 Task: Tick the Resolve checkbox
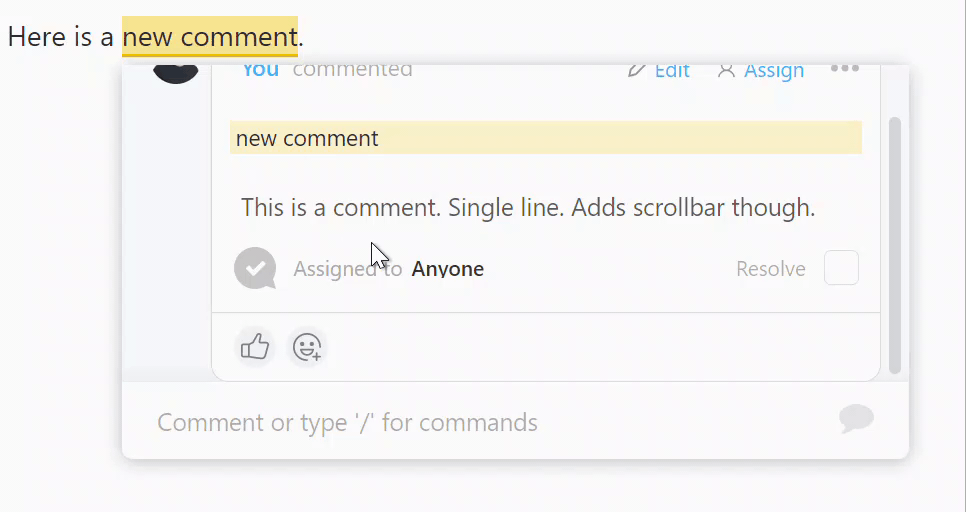tap(841, 267)
